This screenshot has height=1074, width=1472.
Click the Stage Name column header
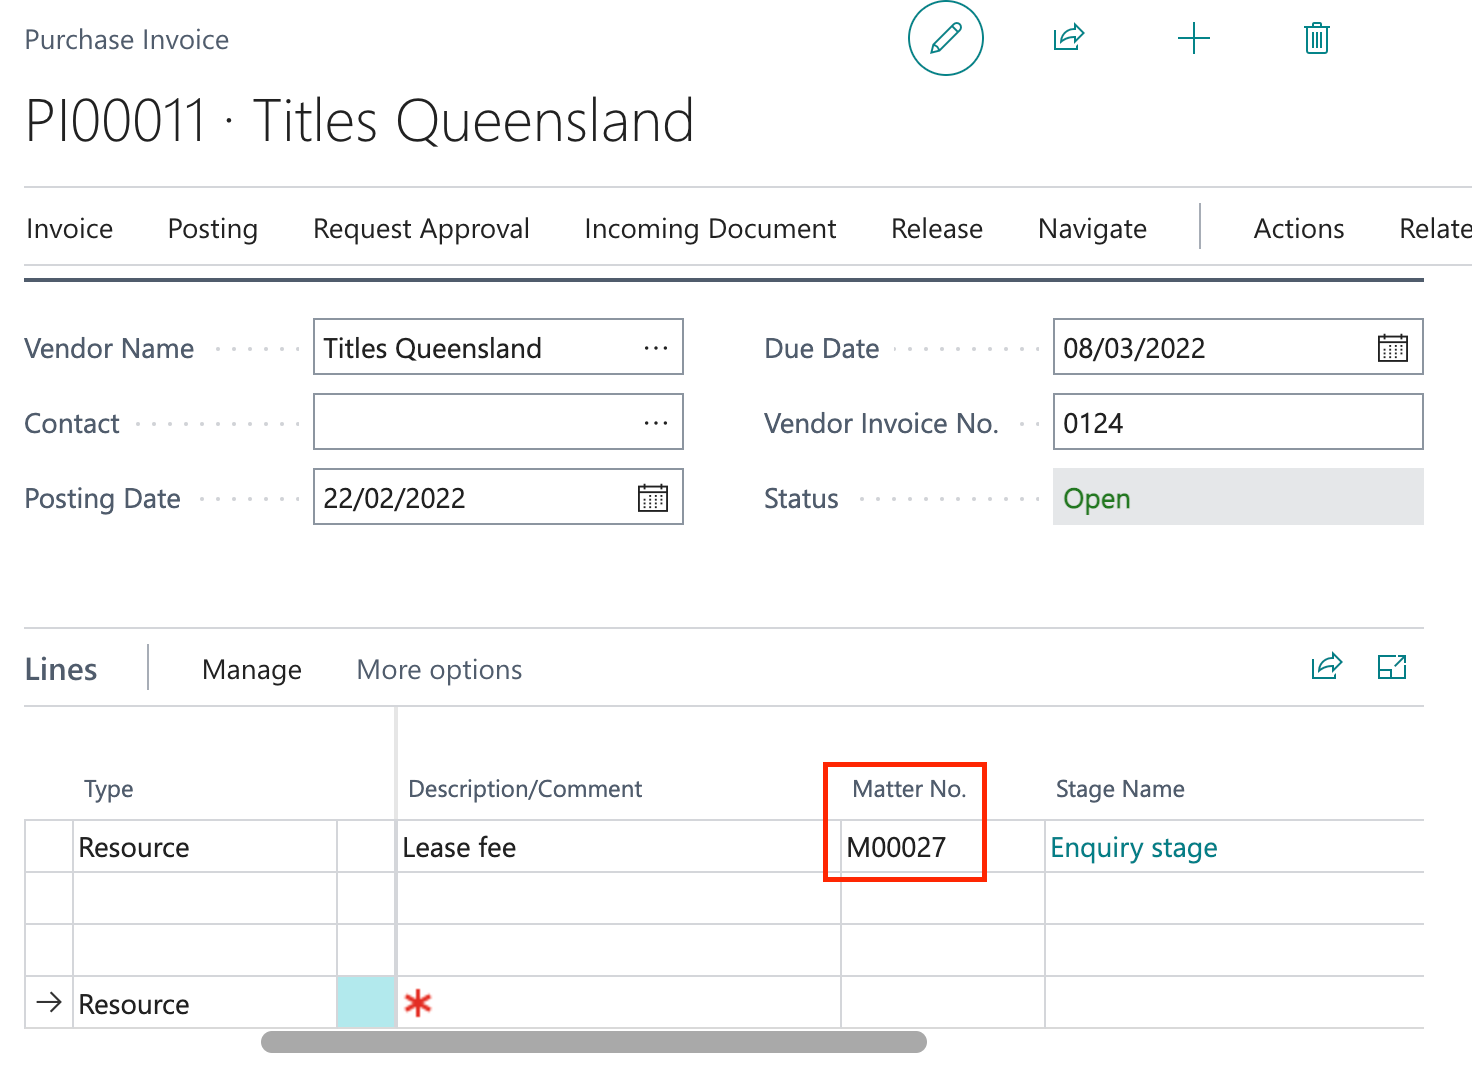(x=1120, y=789)
